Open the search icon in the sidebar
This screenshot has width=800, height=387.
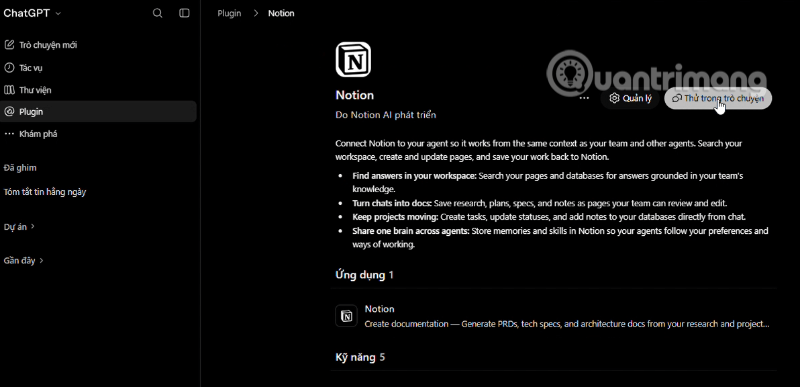158,13
